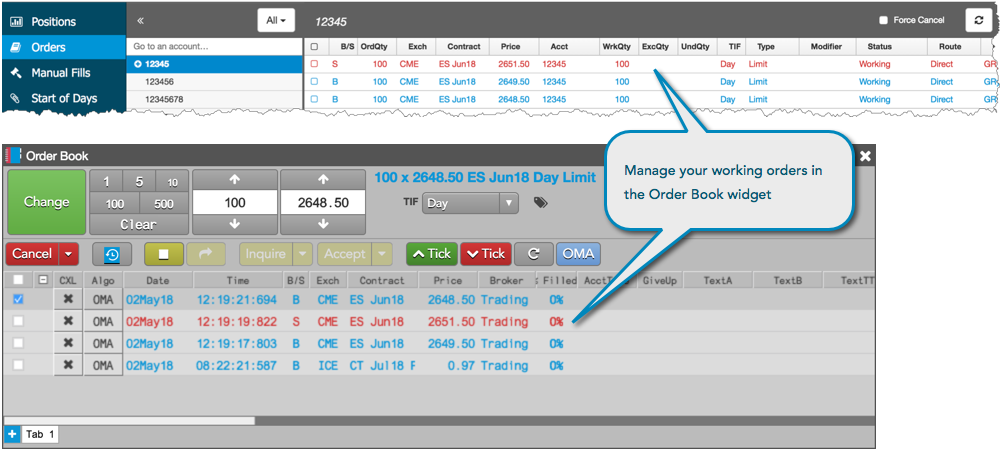Open the TIF Day dropdown
Viewport: 1004px width, 449px height.
(x=470, y=203)
